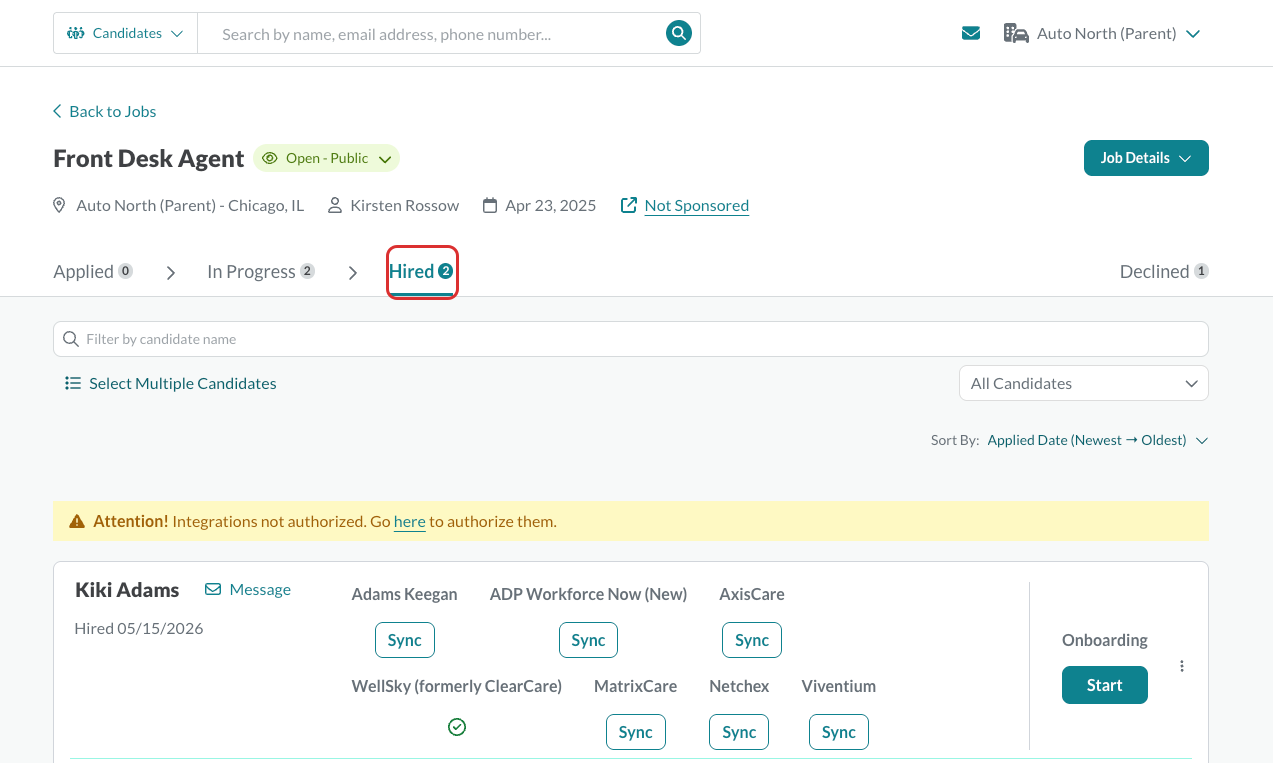Open the envelope messages icon in header

click(x=970, y=33)
